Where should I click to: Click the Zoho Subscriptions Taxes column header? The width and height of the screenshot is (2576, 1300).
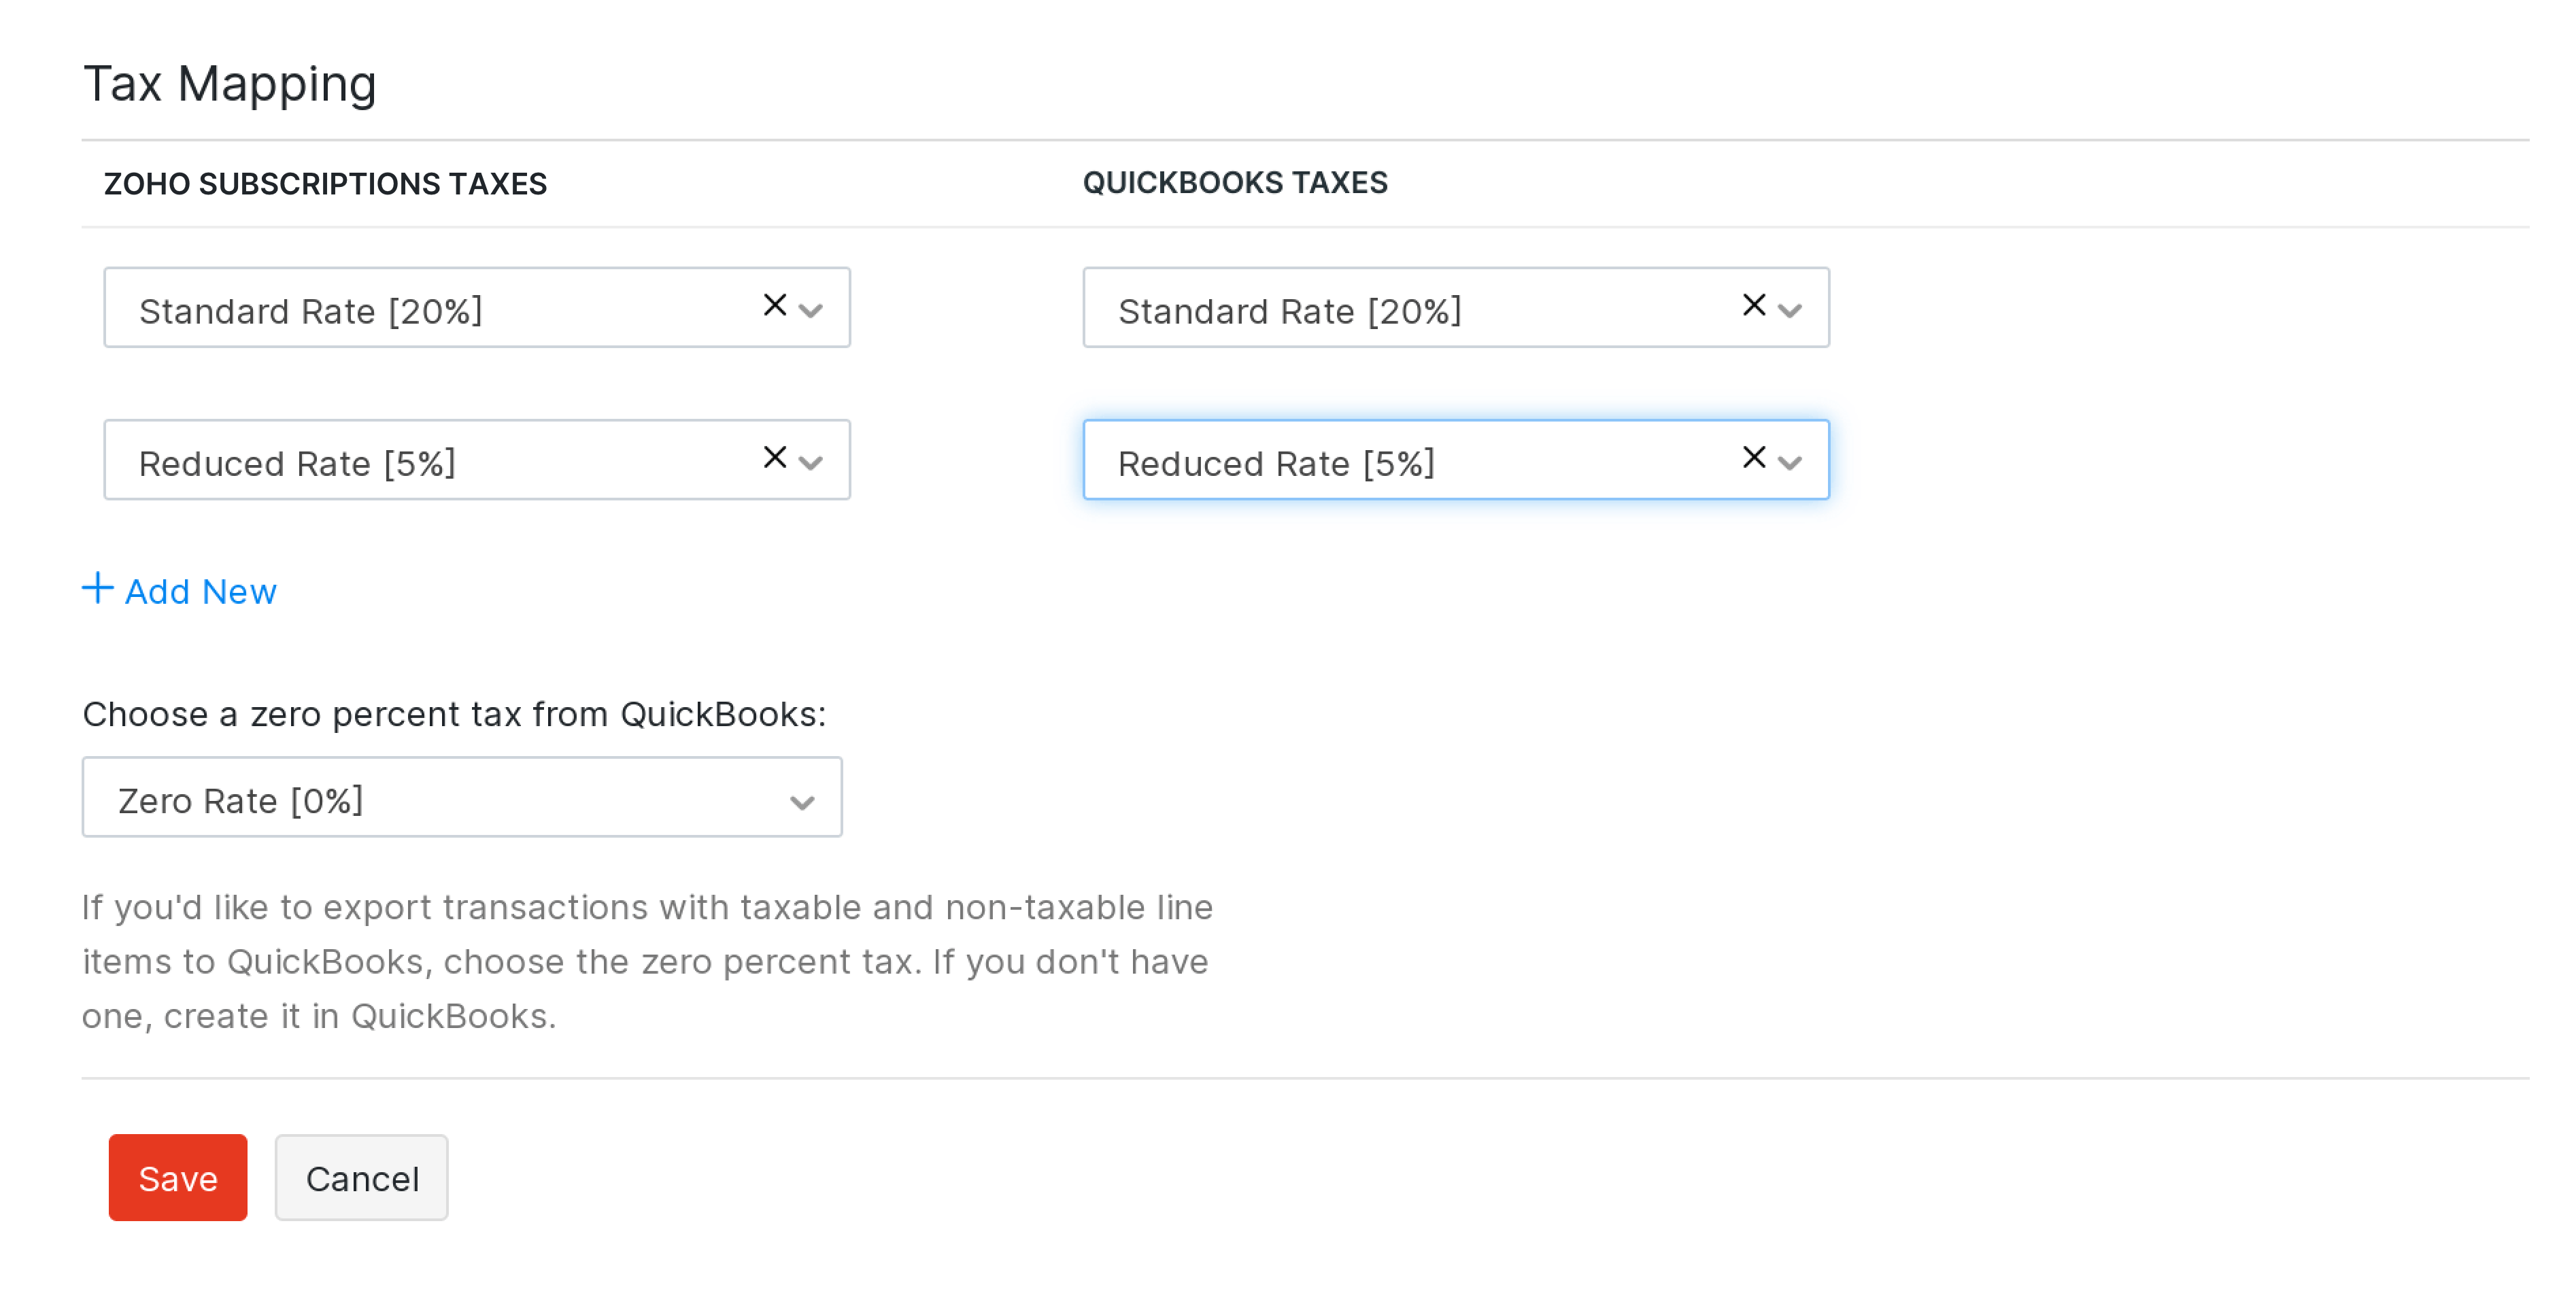pos(325,184)
